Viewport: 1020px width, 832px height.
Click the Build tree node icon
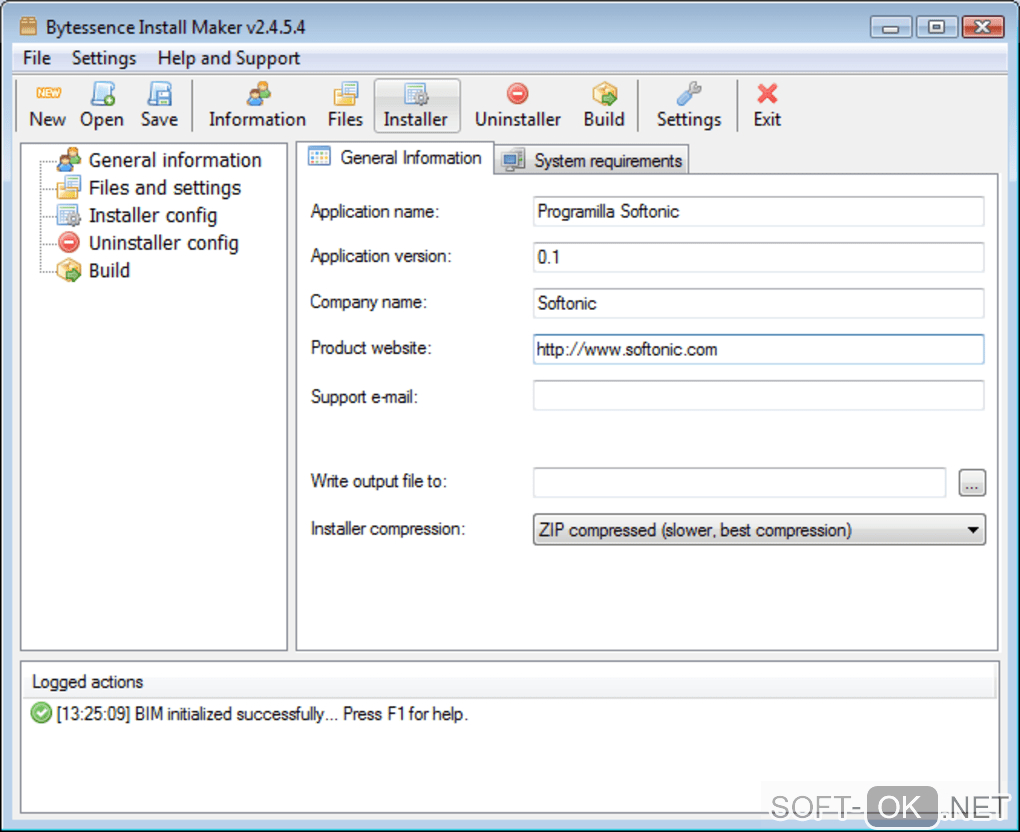pyautogui.click(x=69, y=270)
